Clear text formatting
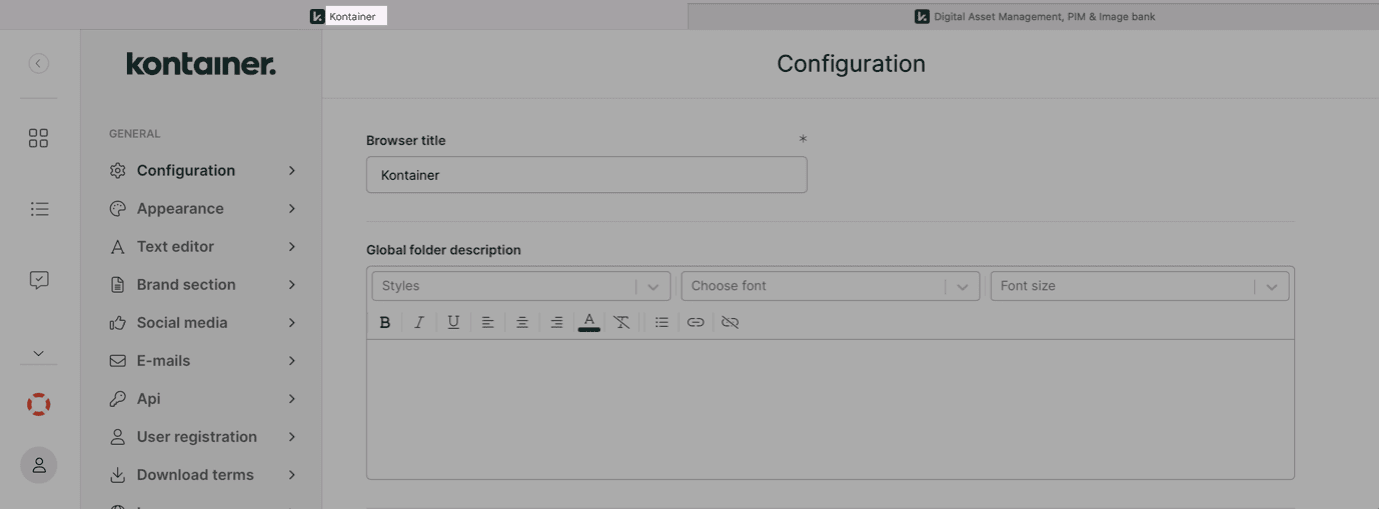The width and height of the screenshot is (1384, 513). 623,323
